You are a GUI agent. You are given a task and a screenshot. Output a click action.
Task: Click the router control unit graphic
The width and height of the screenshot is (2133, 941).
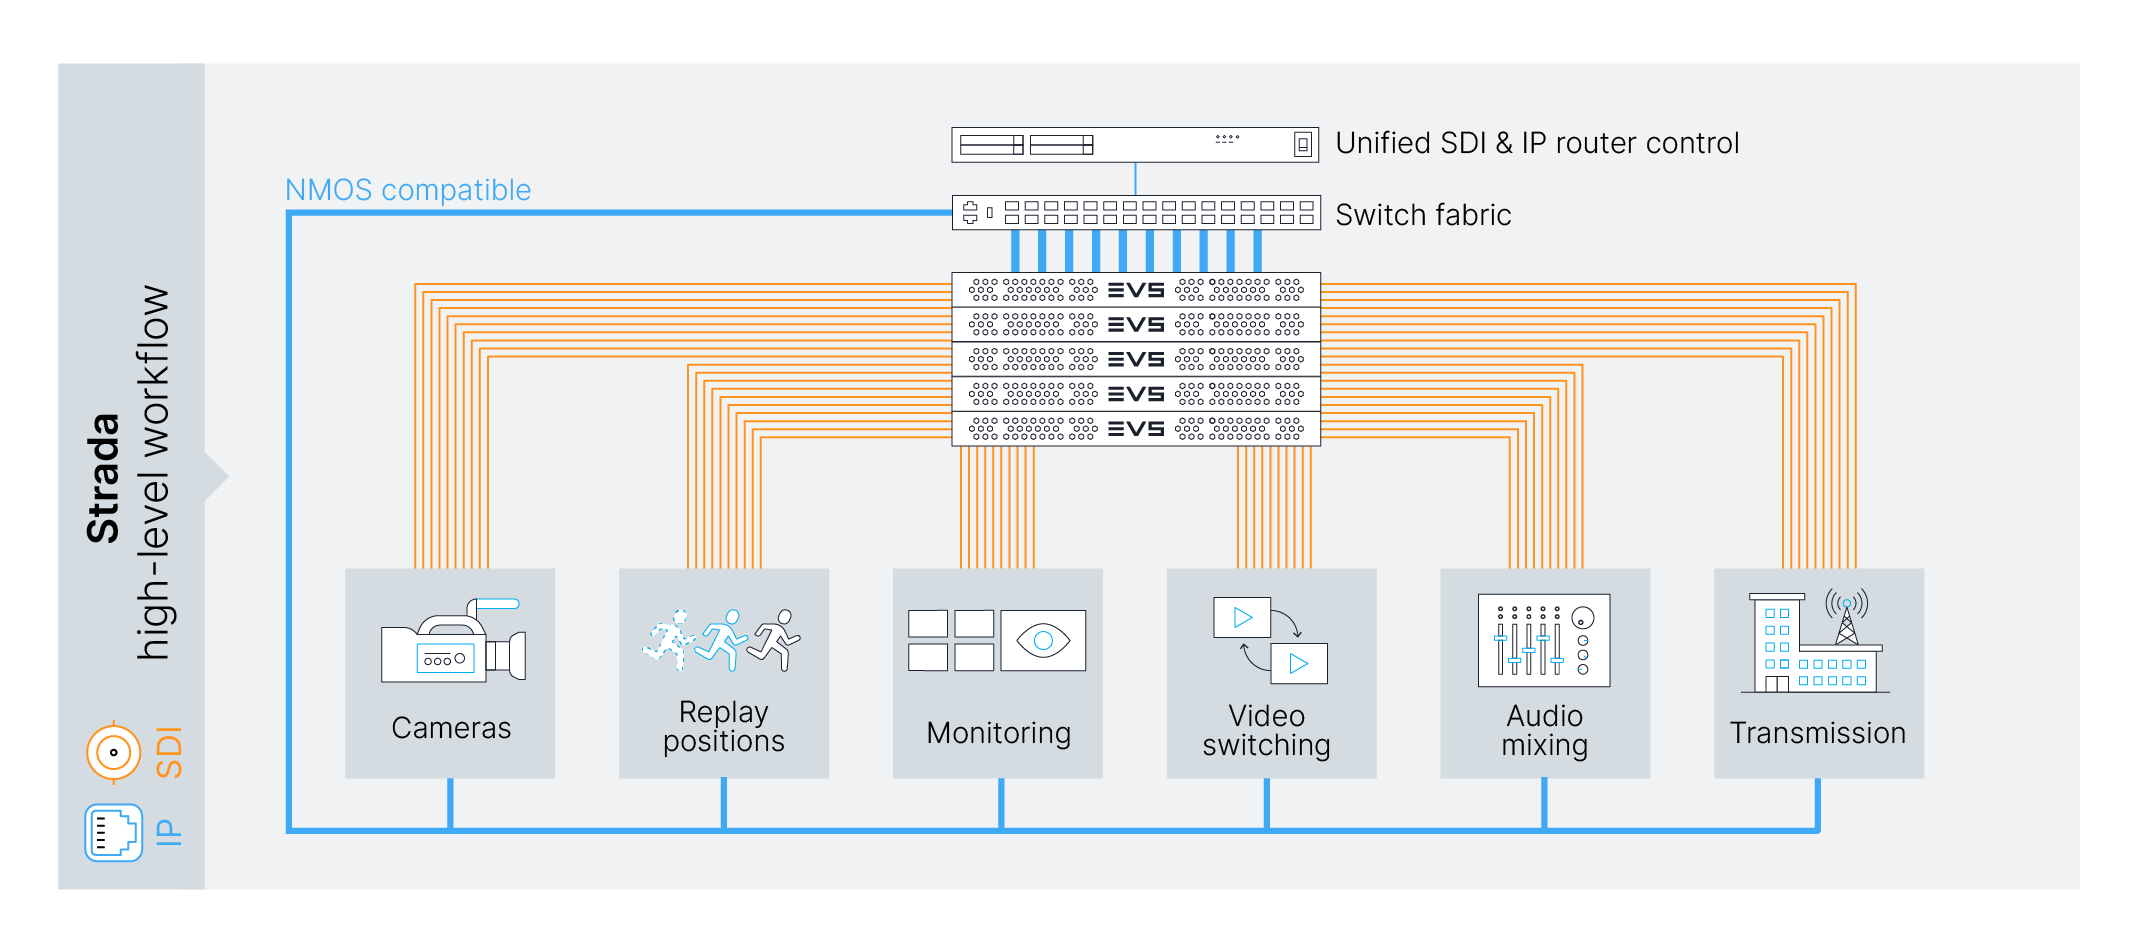pyautogui.click(x=1136, y=145)
